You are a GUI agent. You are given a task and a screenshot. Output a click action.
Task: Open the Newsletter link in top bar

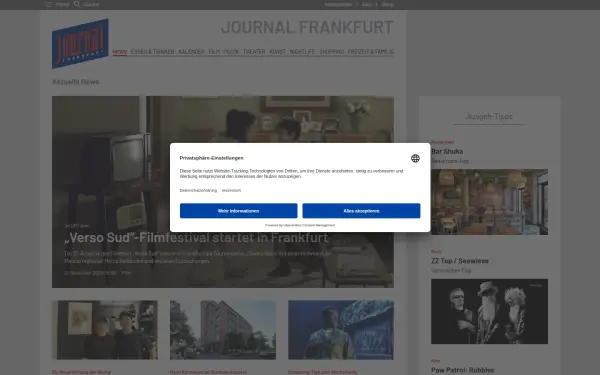click(x=338, y=5)
